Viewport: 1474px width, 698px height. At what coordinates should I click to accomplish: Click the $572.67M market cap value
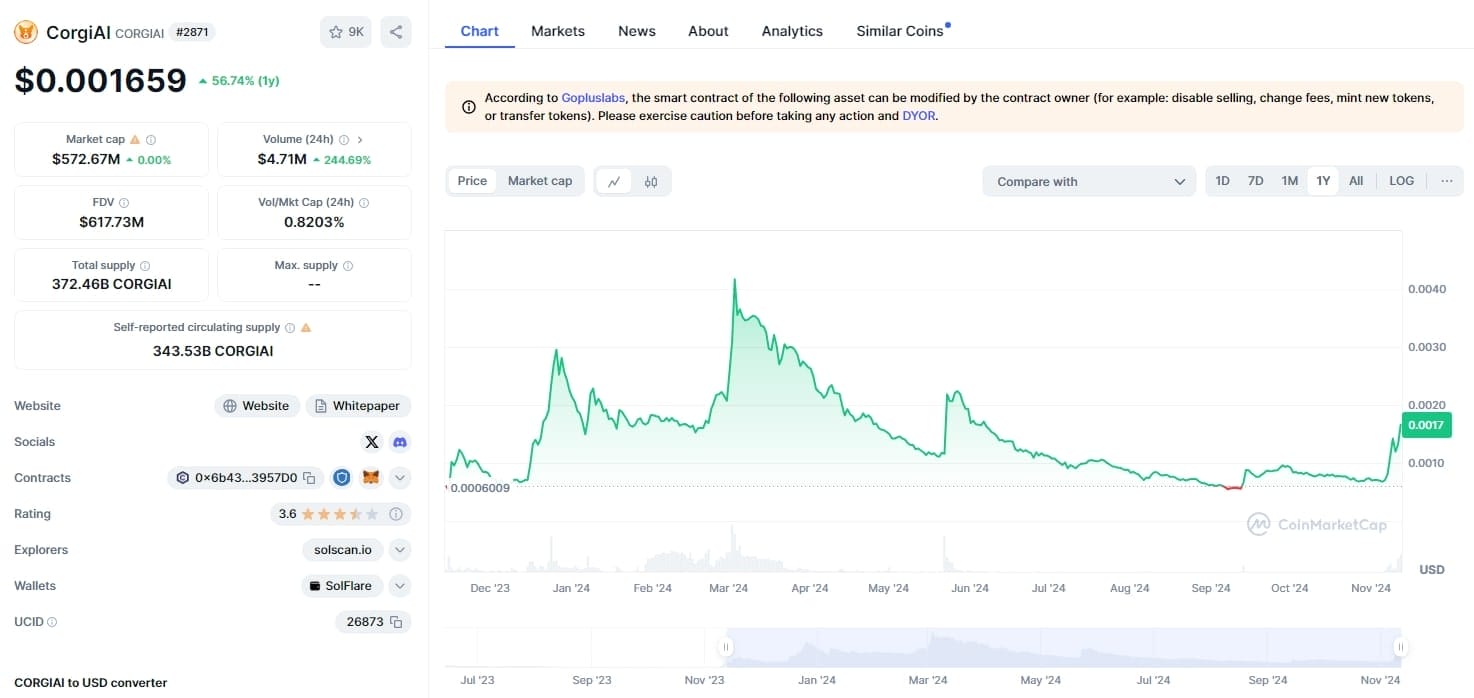(x=86, y=159)
